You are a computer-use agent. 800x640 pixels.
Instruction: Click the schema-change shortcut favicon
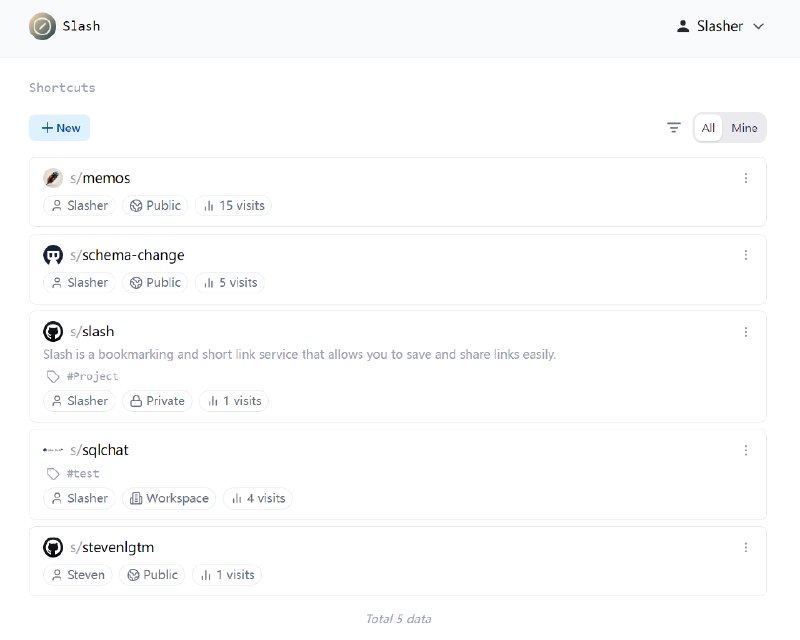[53, 255]
